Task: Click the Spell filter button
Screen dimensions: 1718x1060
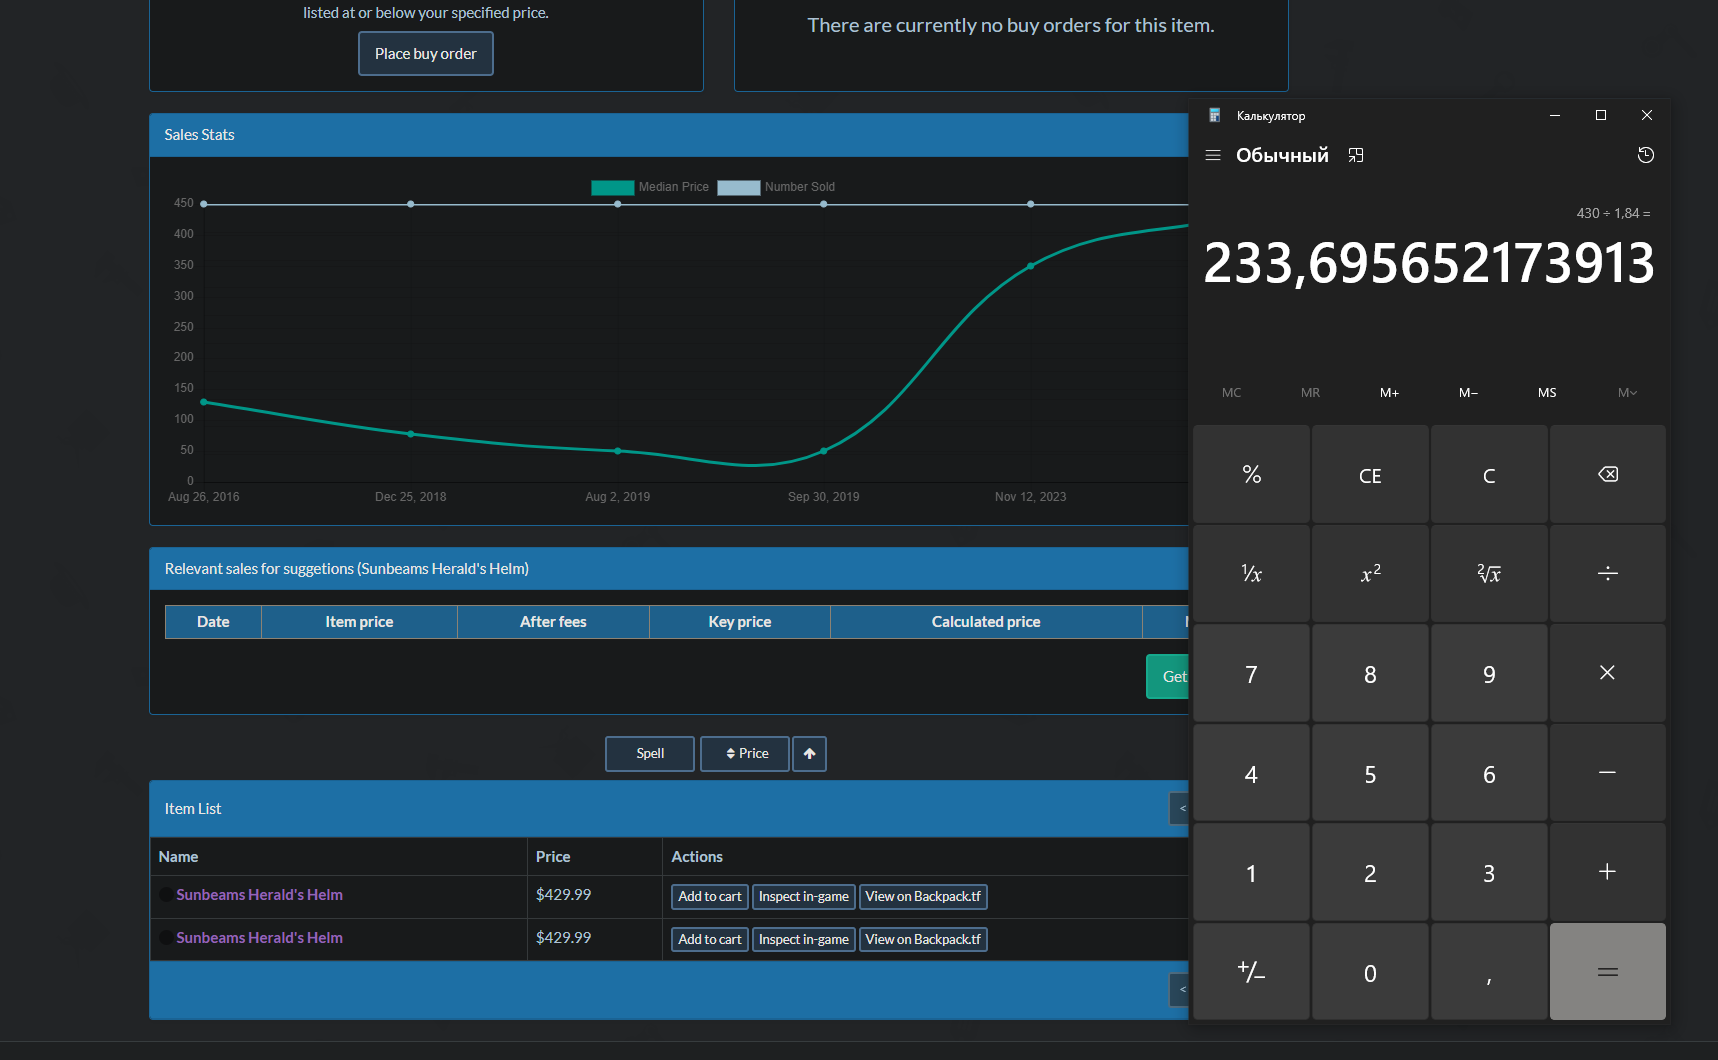Action: click(650, 754)
